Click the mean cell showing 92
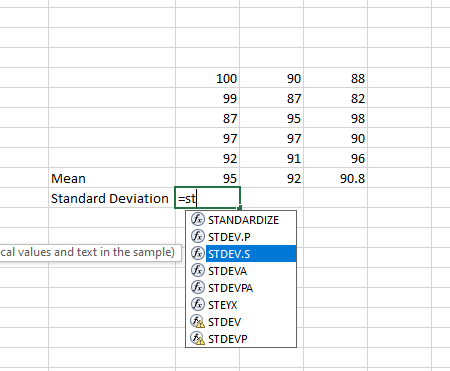The width and height of the screenshot is (450, 371). pos(271,178)
